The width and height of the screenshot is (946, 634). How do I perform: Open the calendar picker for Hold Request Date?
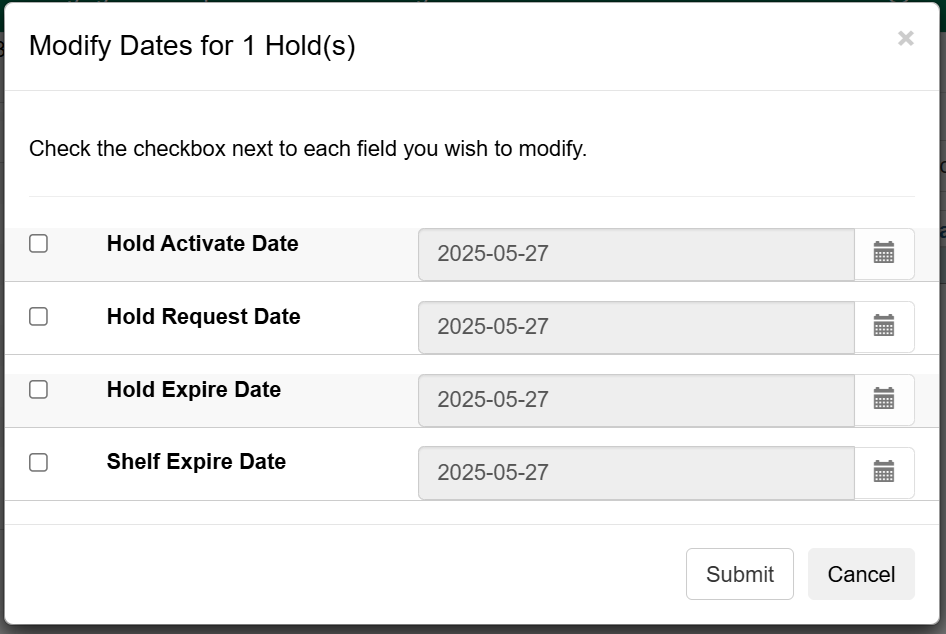884,327
